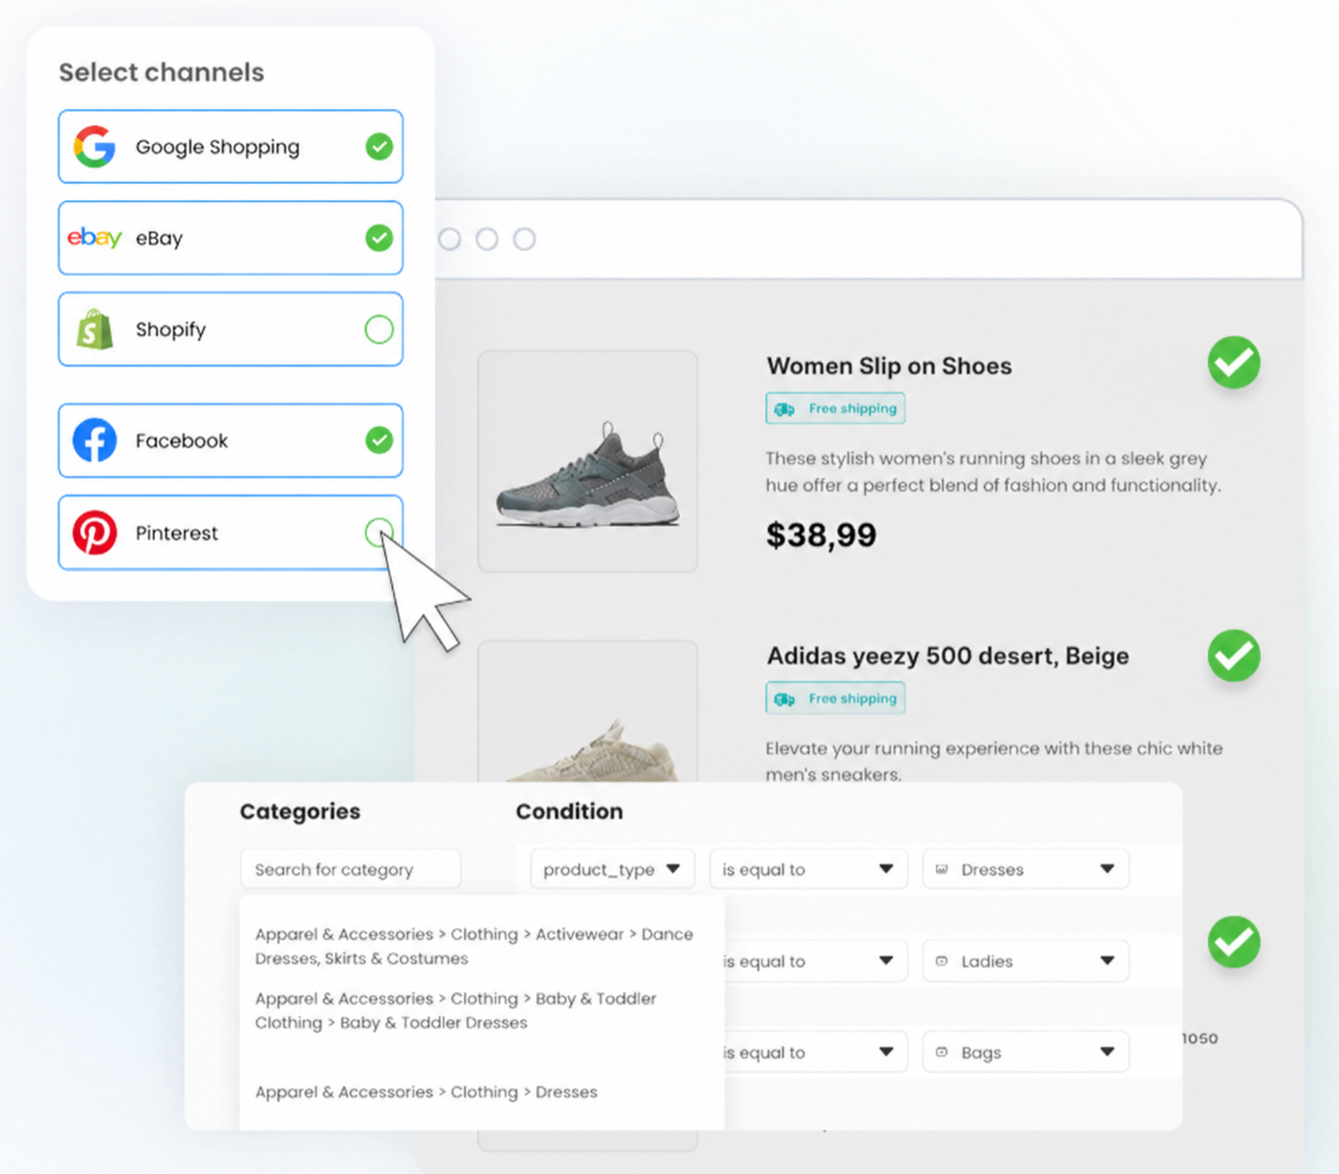Screen dimensions: 1339x1174
Task: Expand the Dresses value dropdown
Action: pos(1025,869)
